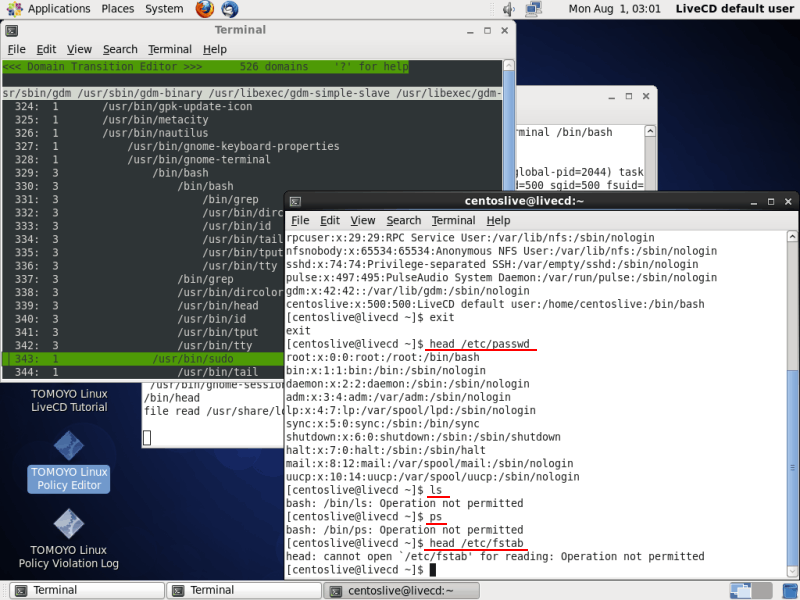Click 'bash: /bin/ps: Operation not permitted' line
Image resolution: width=800 pixels, height=600 pixels.
(x=405, y=530)
